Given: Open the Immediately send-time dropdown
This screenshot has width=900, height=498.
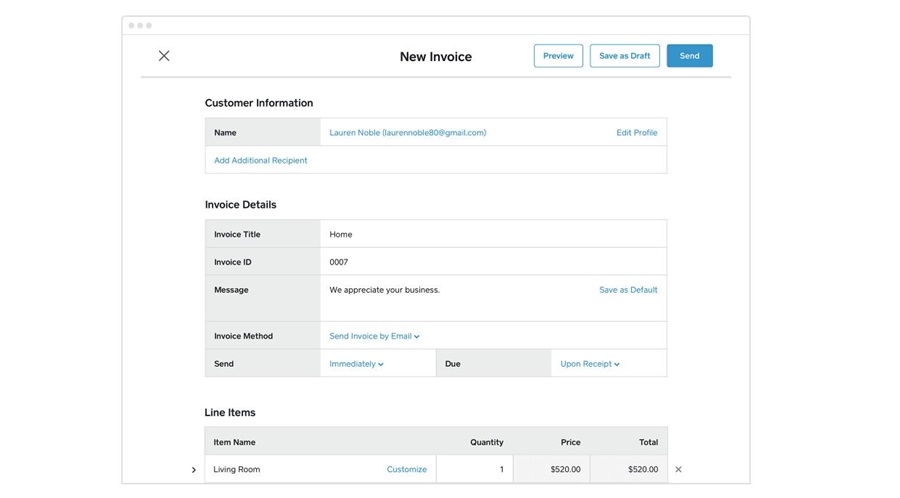Looking at the screenshot, I should click(356, 364).
